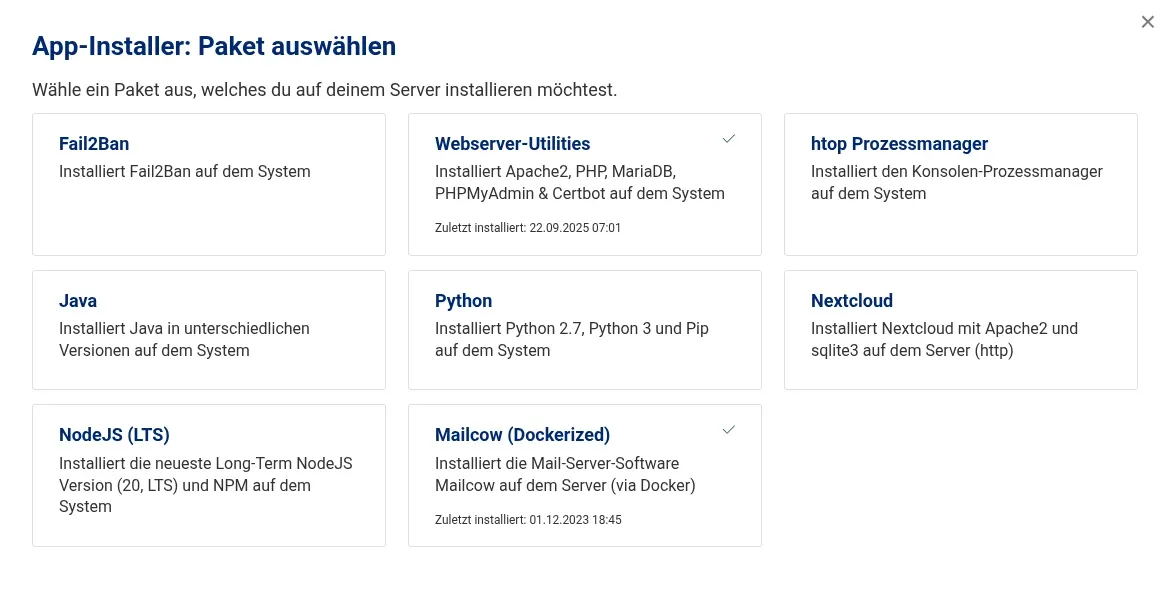The width and height of the screenshot is (1170, 593).
Task: Choose the Nextcloud package card
Action: tap(961, 330)
